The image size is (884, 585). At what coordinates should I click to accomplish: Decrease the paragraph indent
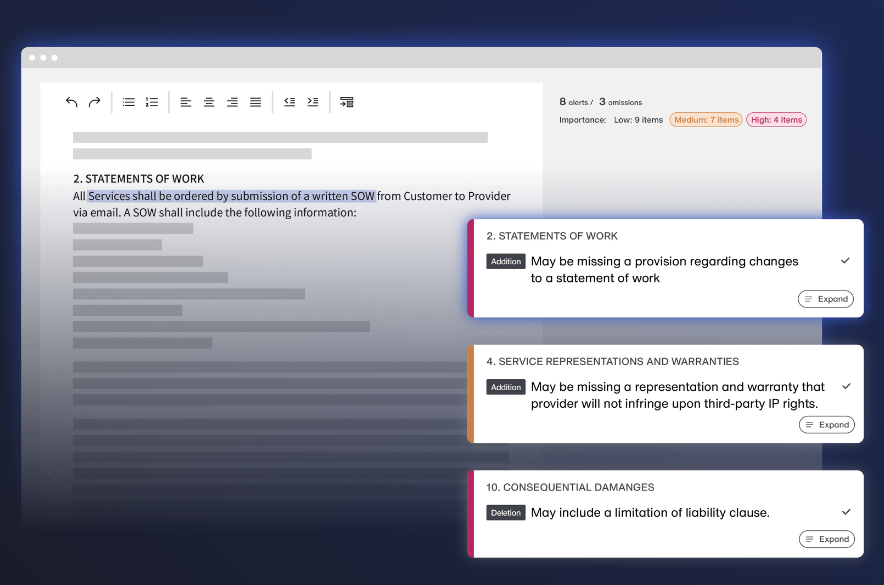tap(289, 102)
